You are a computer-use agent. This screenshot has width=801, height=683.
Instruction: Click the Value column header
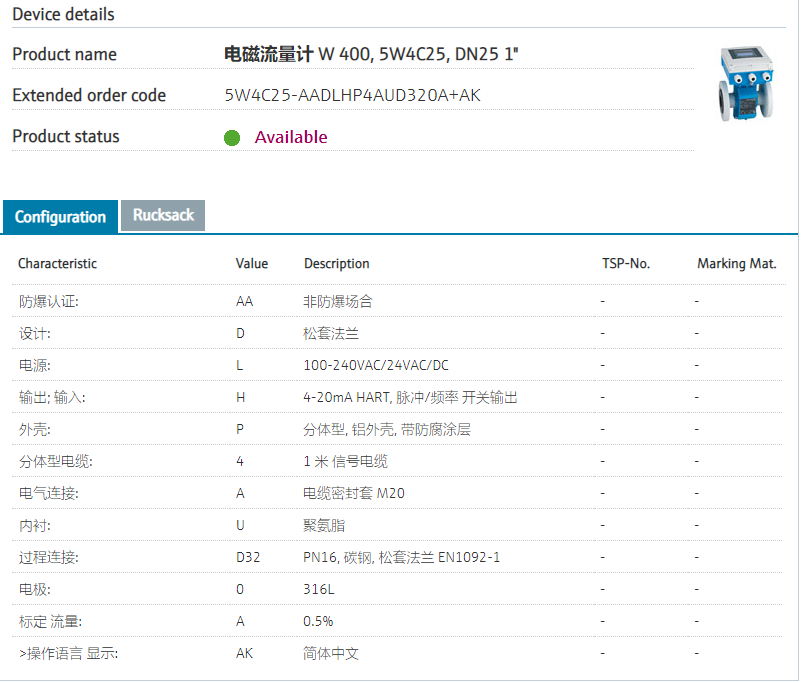252,264
